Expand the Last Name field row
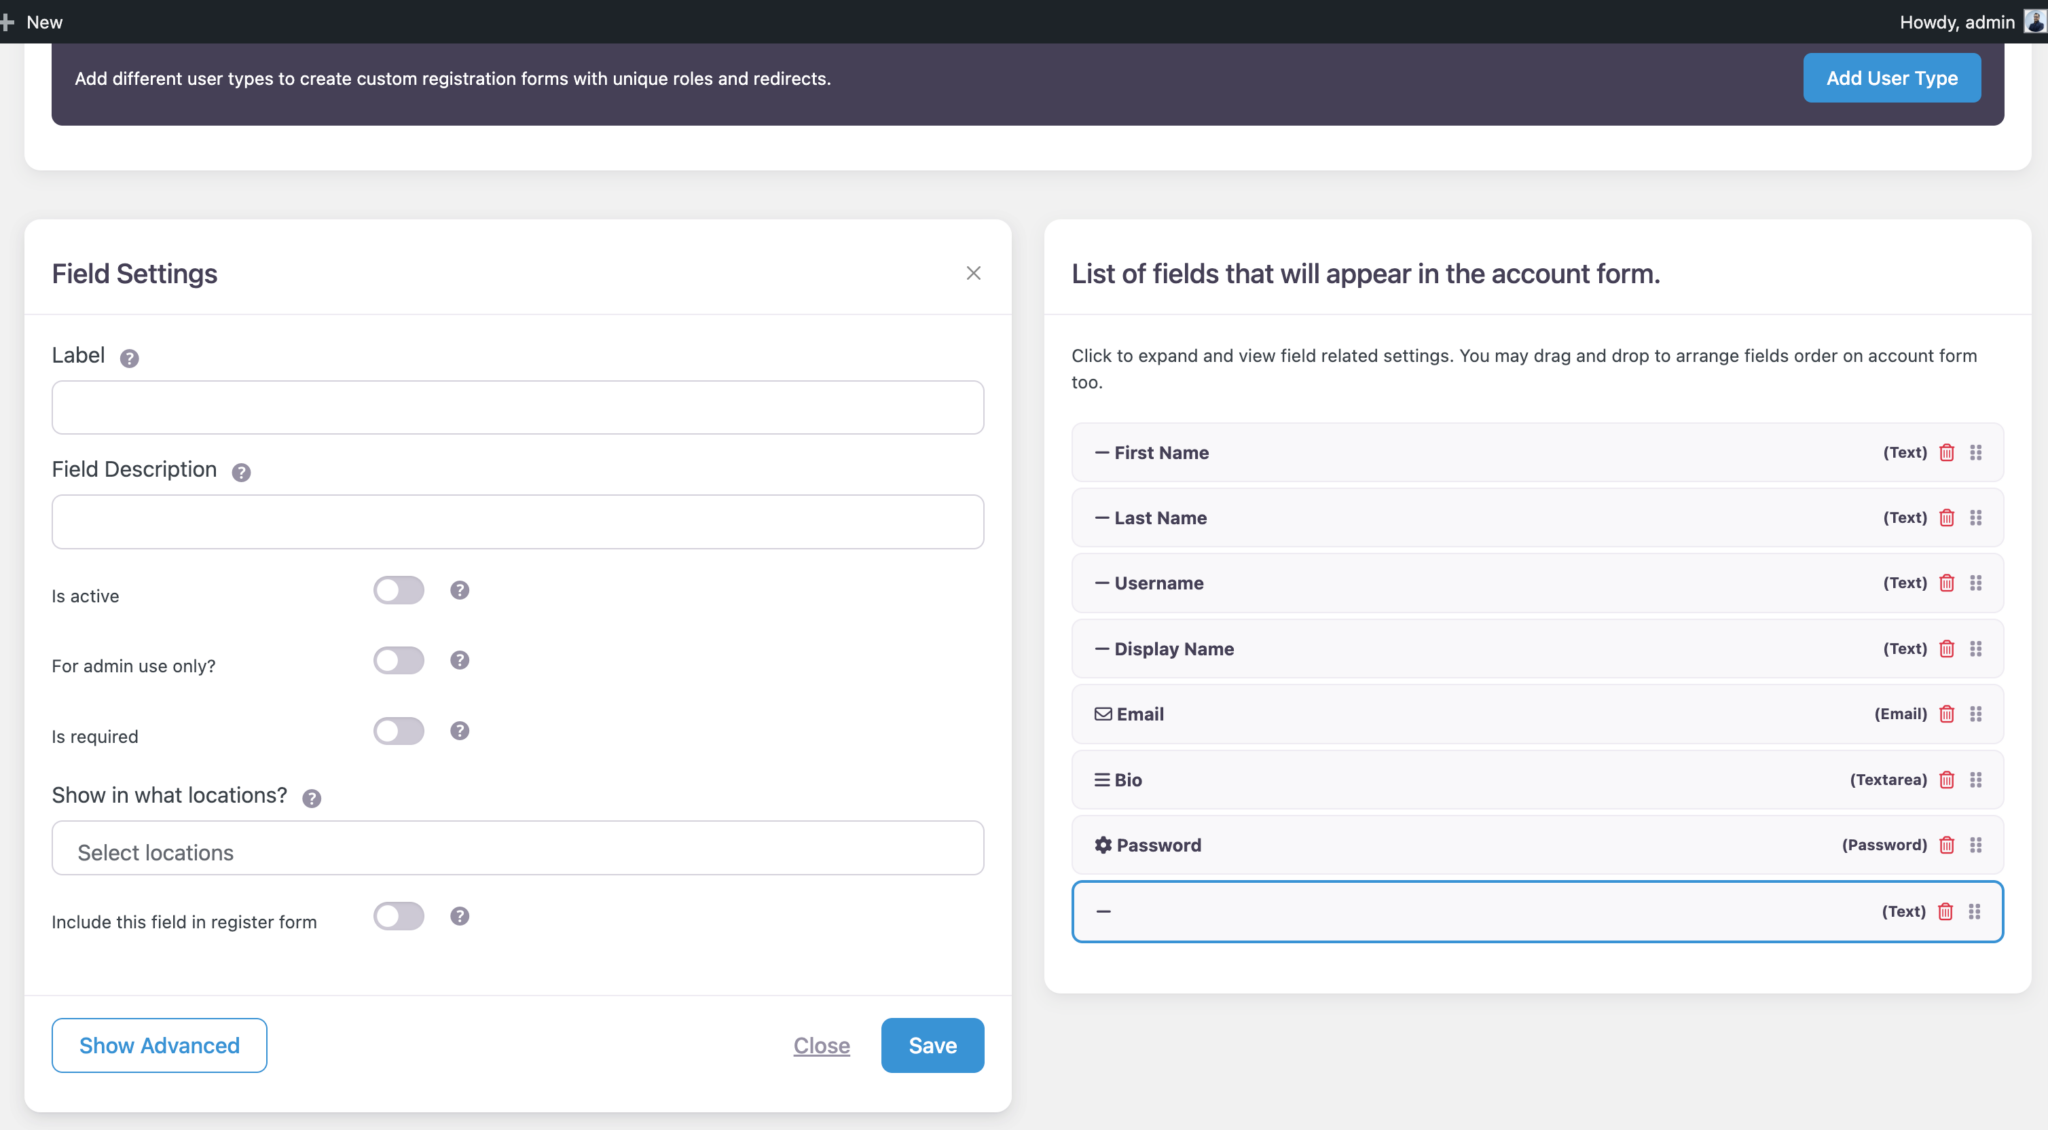The image size is (2048, 1130). point(1537,518)
